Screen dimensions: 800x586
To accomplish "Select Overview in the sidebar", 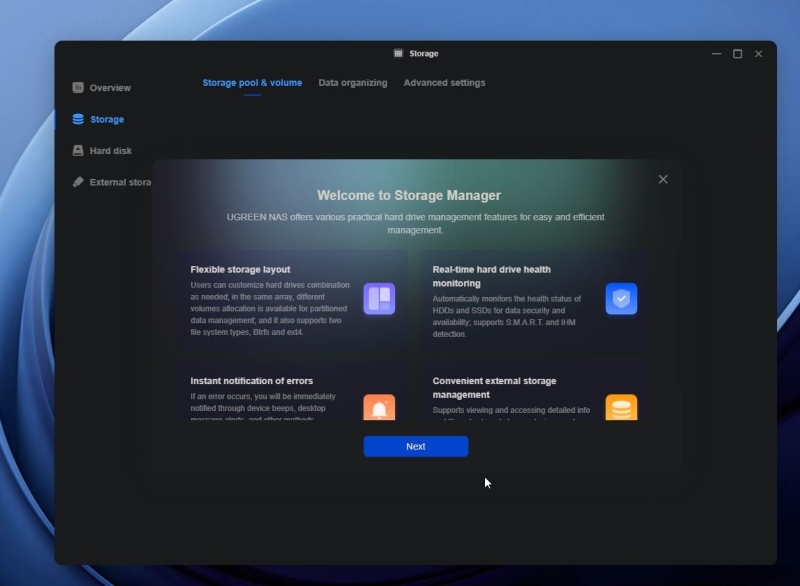I will (110, 88).
